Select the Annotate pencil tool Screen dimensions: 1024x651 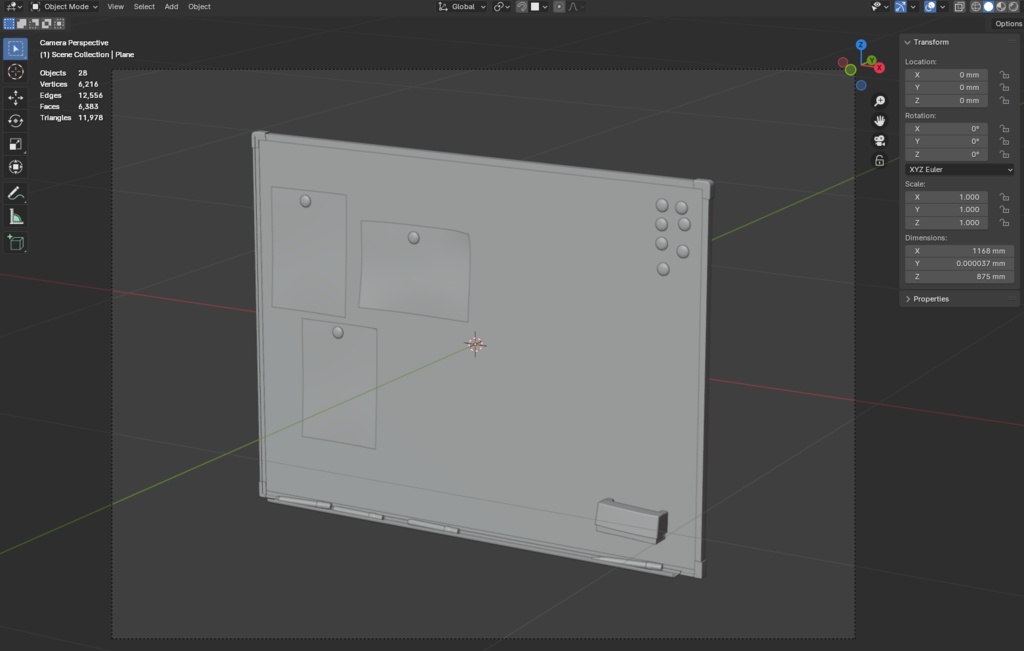[x=16, y=193]
